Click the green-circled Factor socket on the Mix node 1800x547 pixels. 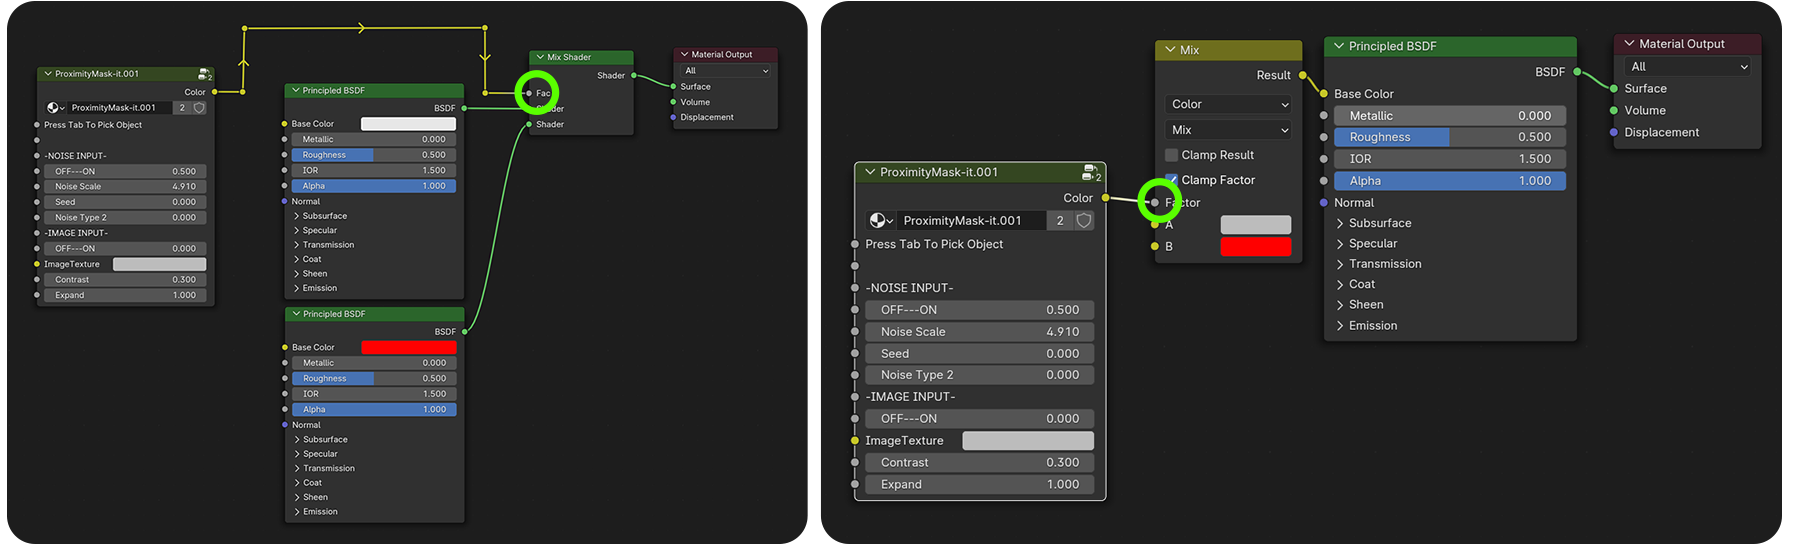[1155, 203]
